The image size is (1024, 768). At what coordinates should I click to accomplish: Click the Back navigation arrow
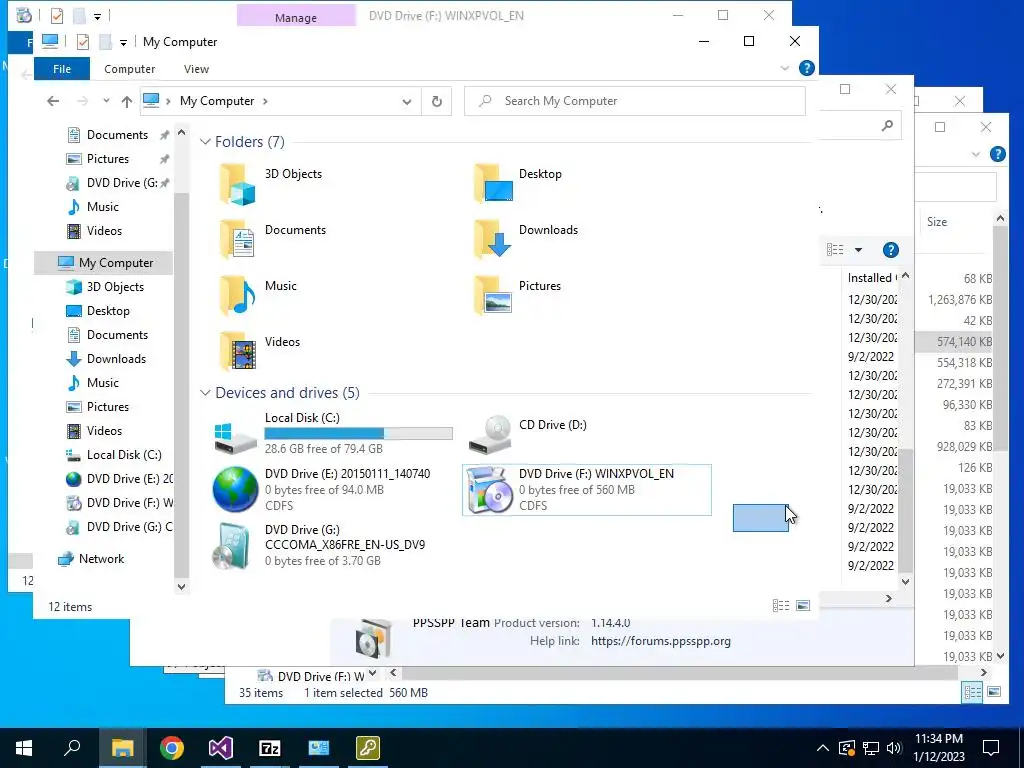coord(53,101)
